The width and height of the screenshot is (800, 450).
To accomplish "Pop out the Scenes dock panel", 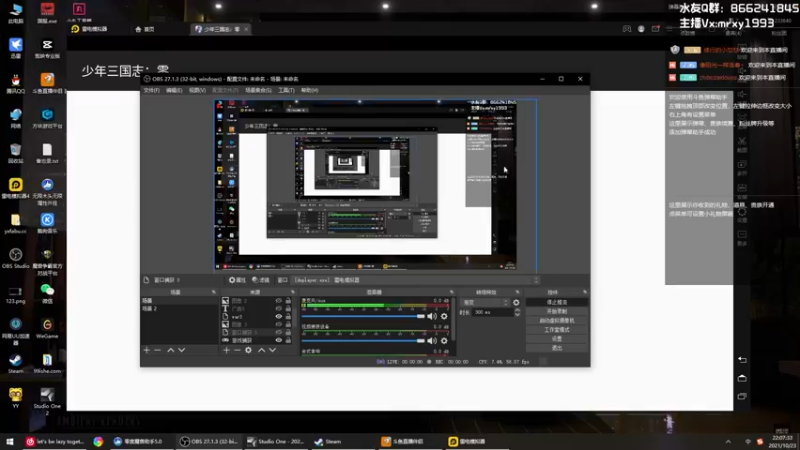I will 214,292.
